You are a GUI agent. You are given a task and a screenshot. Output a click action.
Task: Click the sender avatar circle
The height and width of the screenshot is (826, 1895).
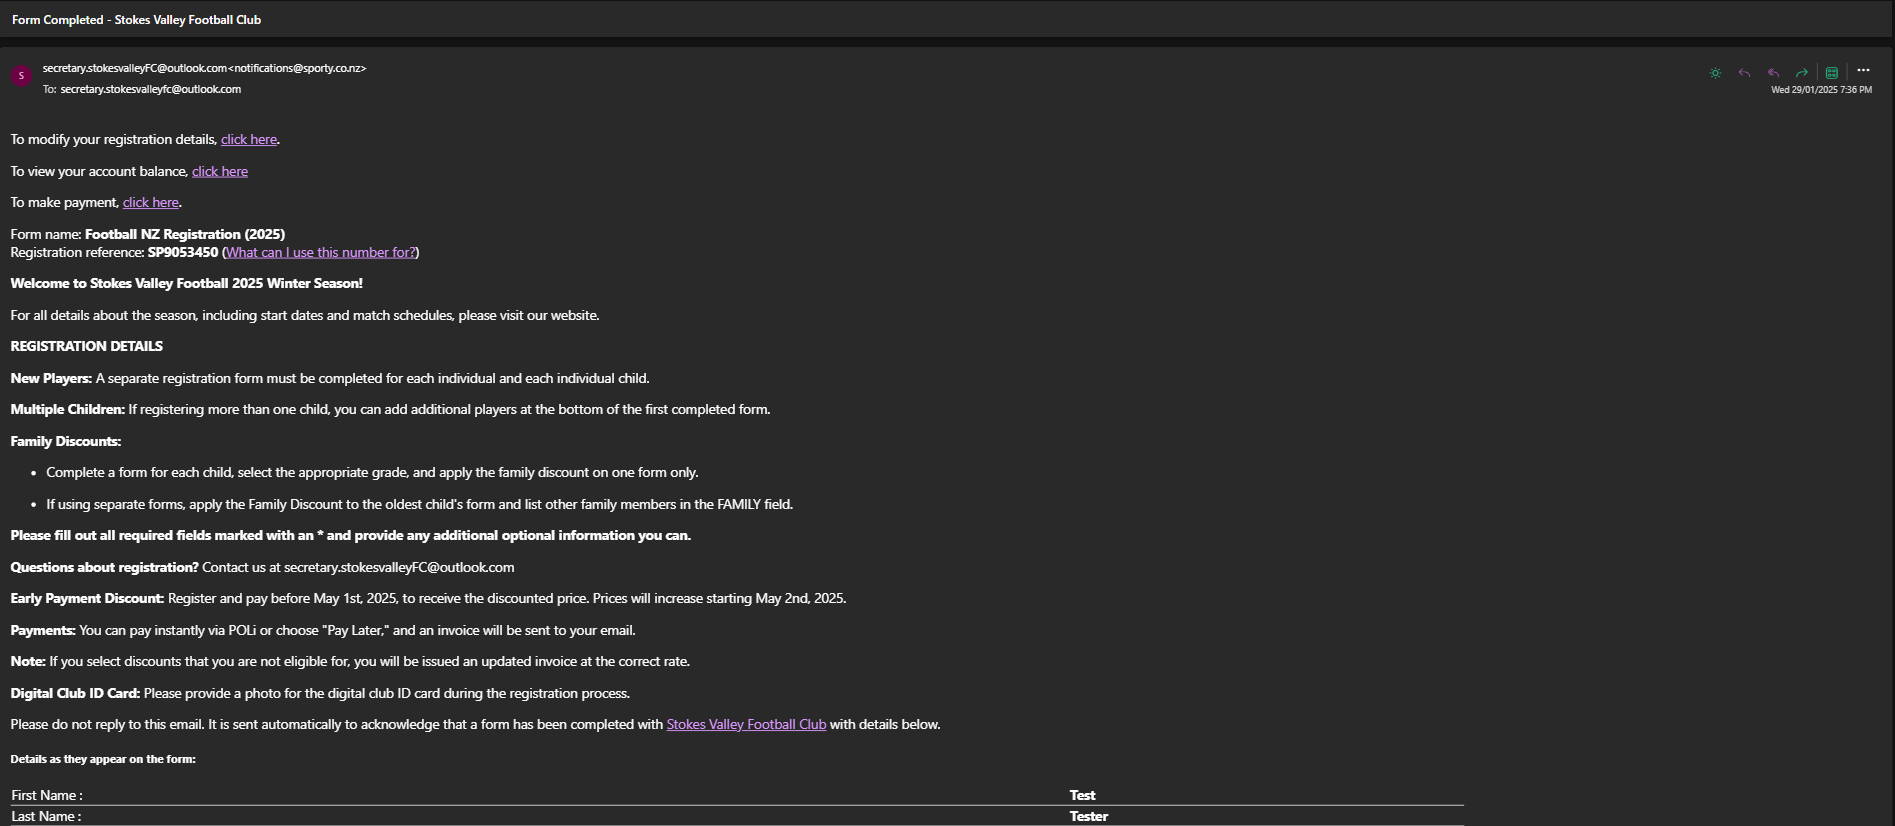(x=21, y=76)
